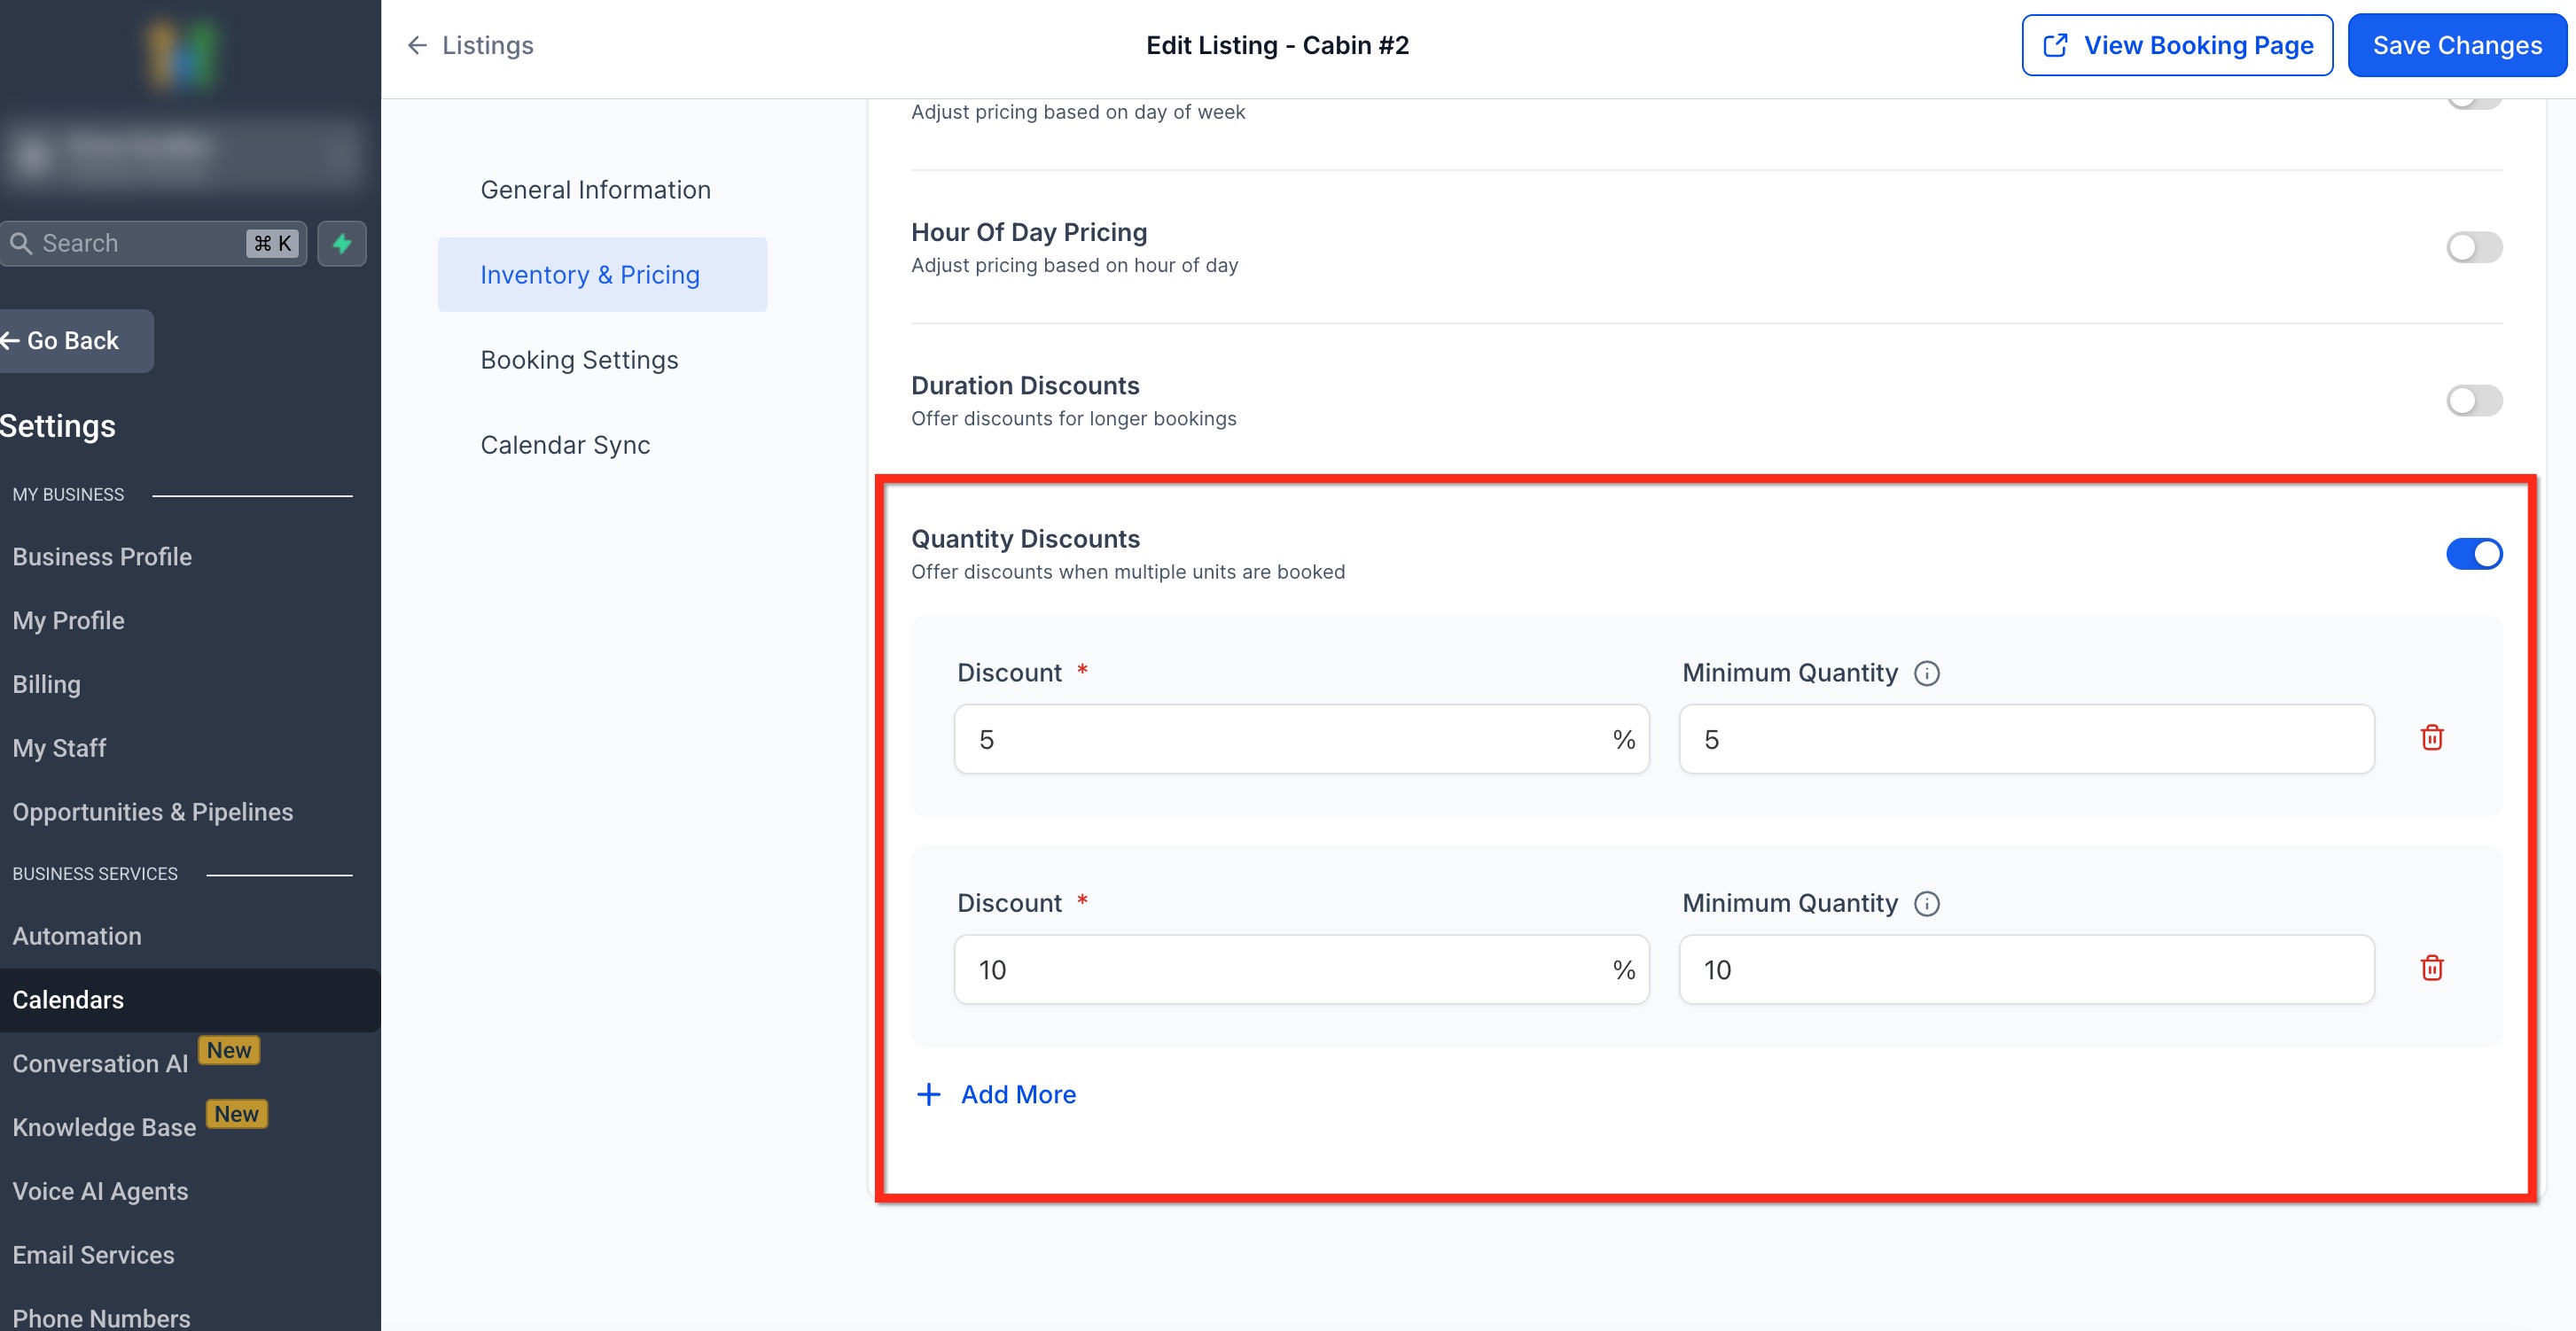Image resolution: width=2576 pixels, height=1331 pixels.
Task: Click the lightning bolt quick actions icon
Action: point(342,244)
